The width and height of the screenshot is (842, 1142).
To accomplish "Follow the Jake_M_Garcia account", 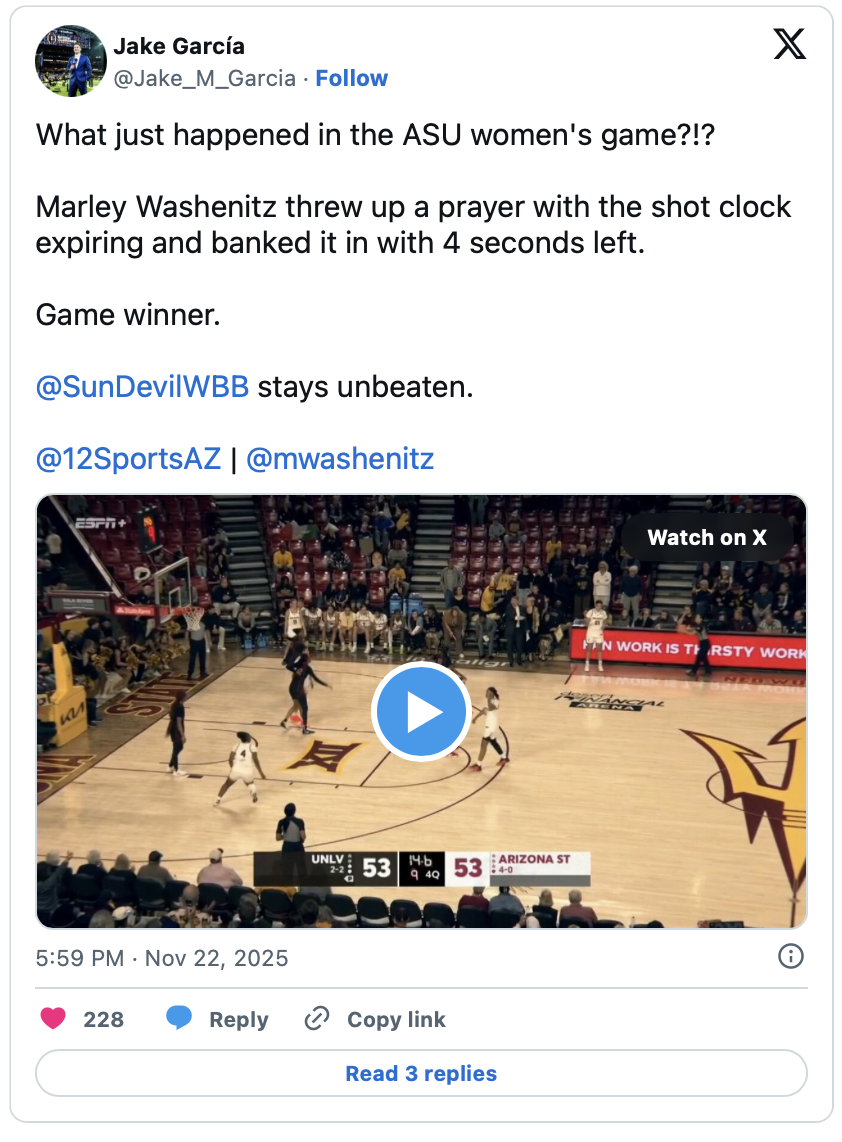I will point(351,78).
